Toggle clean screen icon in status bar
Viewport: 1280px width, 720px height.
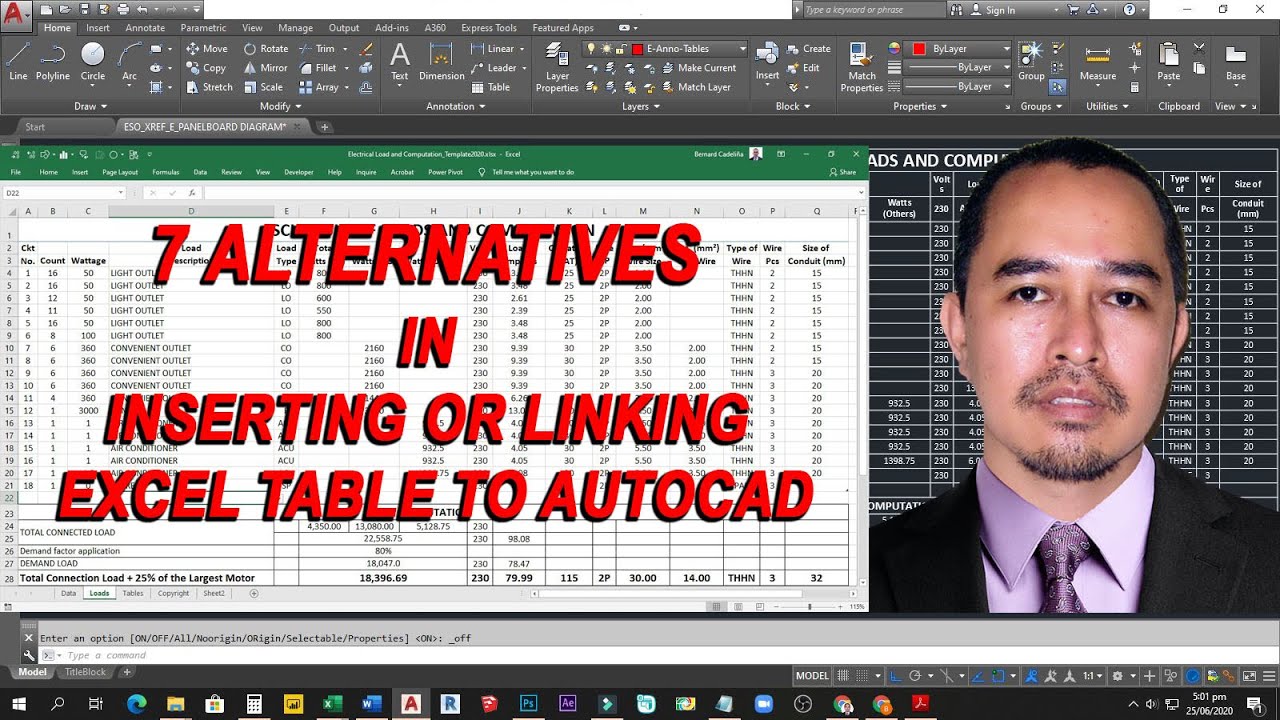(1248, 676)
